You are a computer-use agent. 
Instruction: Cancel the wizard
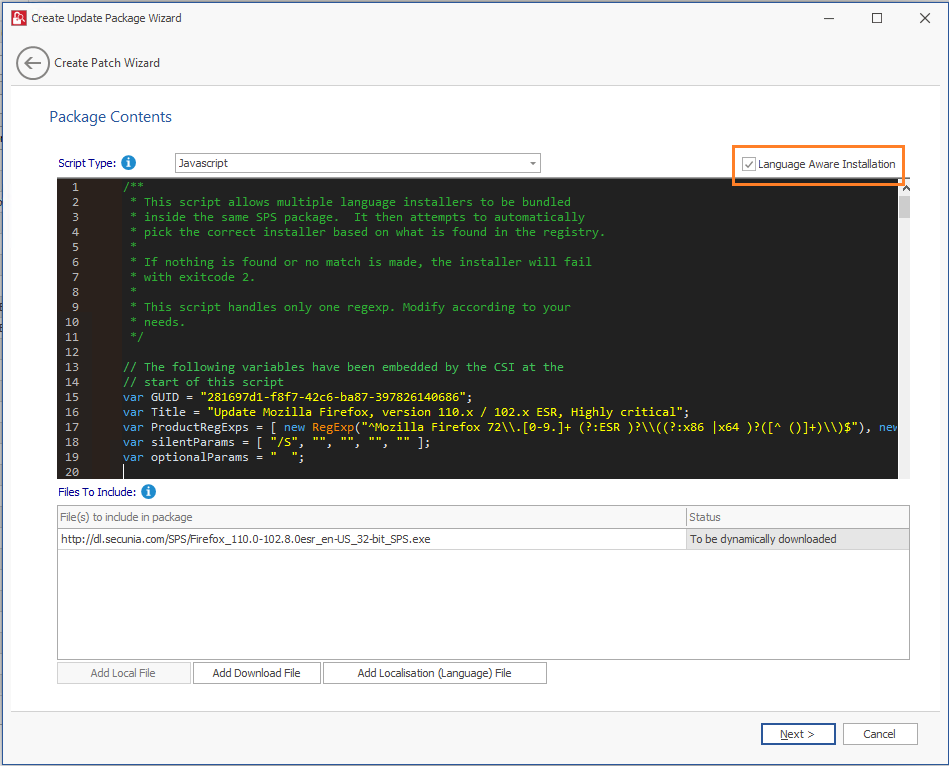point(879,734)
